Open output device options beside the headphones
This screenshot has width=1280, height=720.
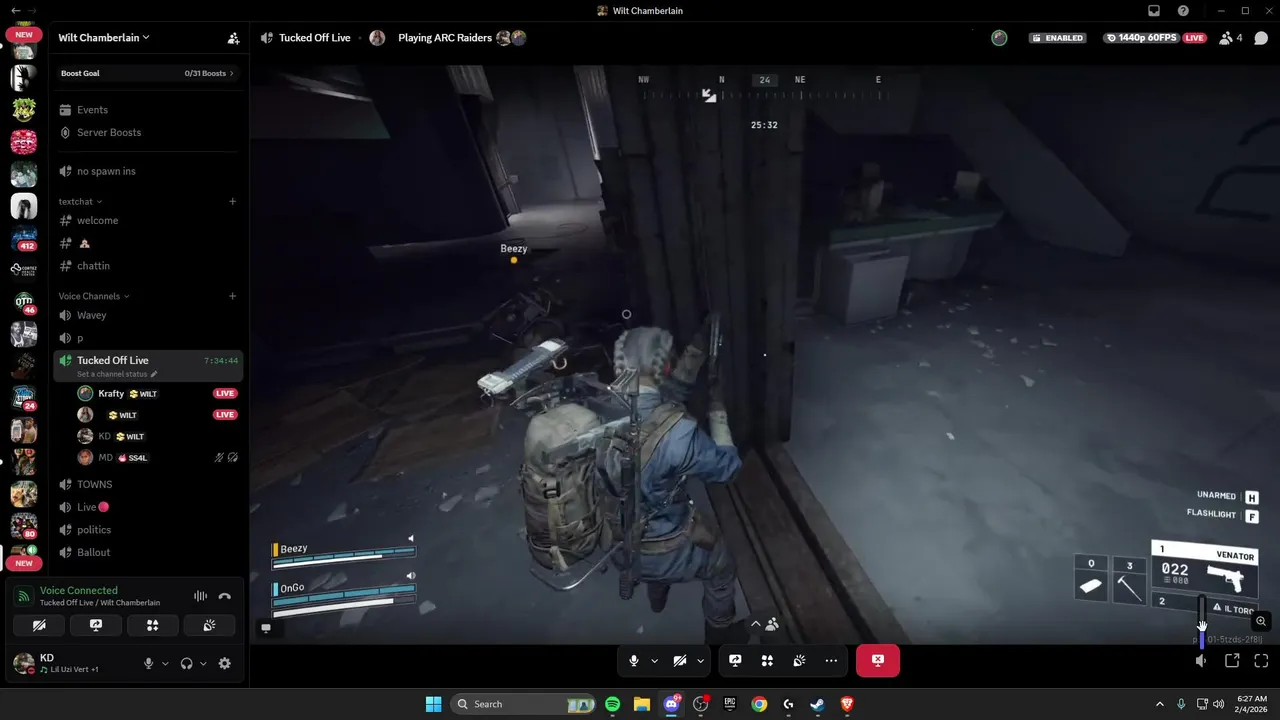pyautogui.click(x=203, y=663)
